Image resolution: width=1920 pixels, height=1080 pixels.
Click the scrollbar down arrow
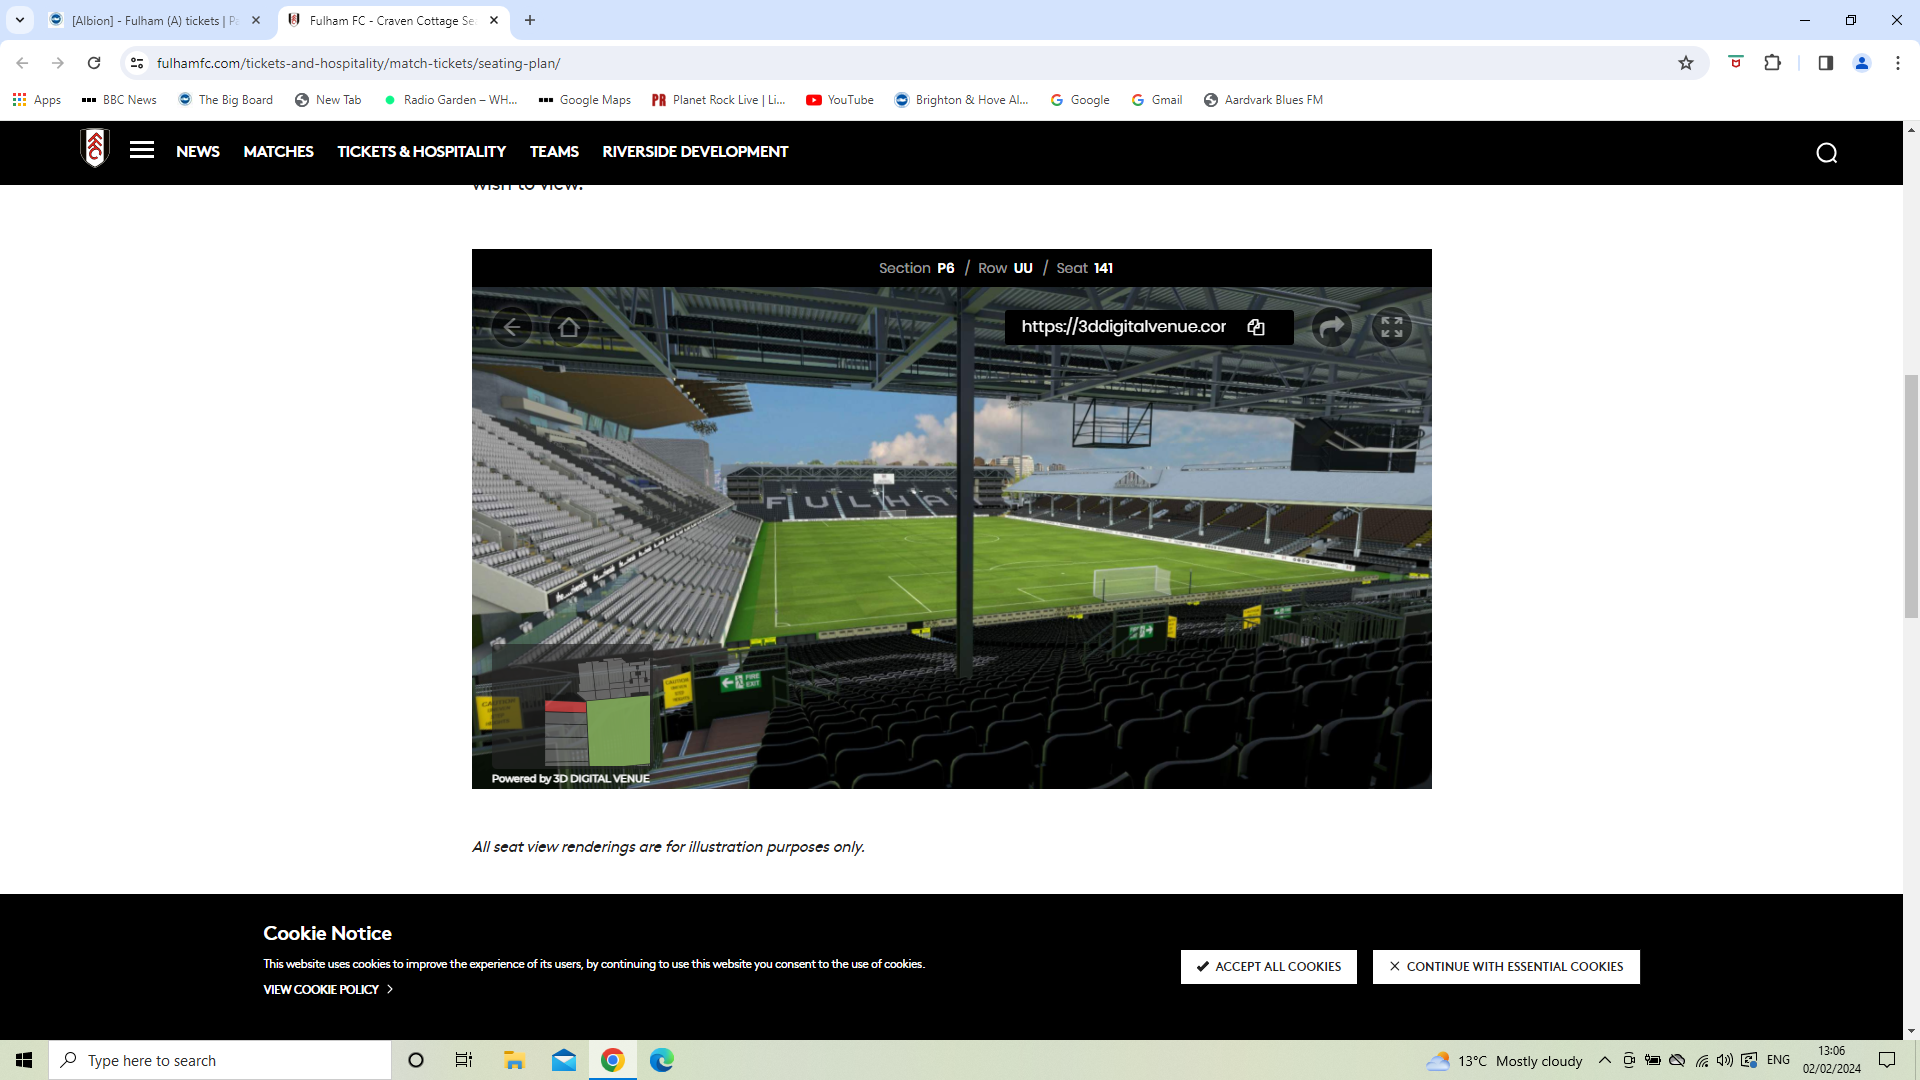[1911, 1031]
